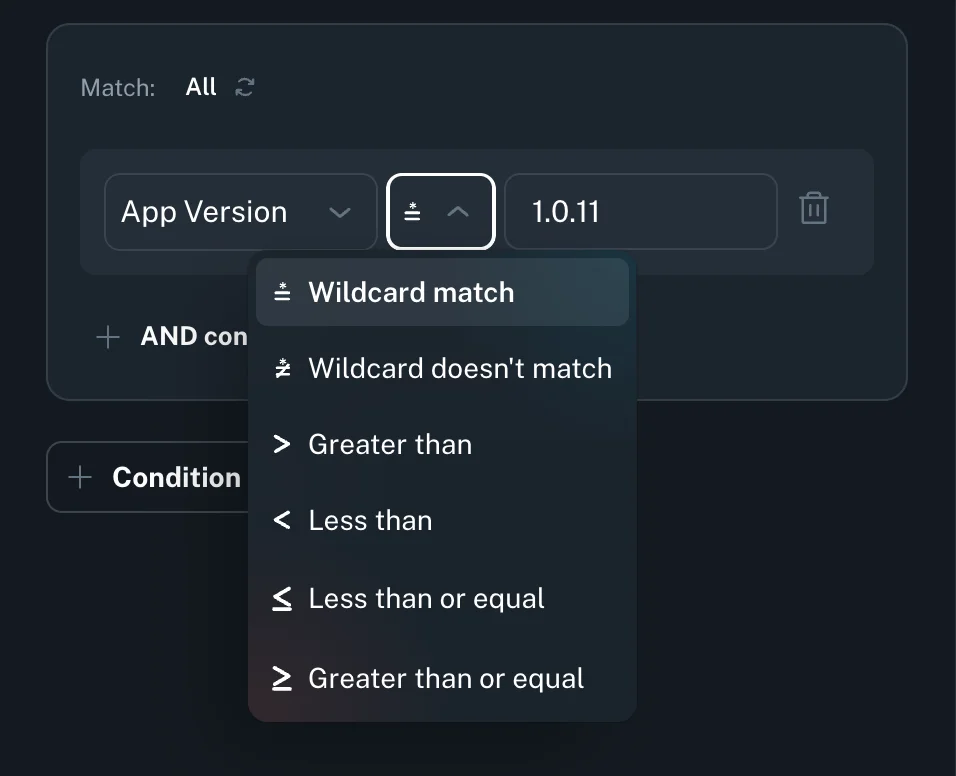This screenshot has width=956, height=776.
Task: Toggle the Match mode from All
Action: [201, 87]
